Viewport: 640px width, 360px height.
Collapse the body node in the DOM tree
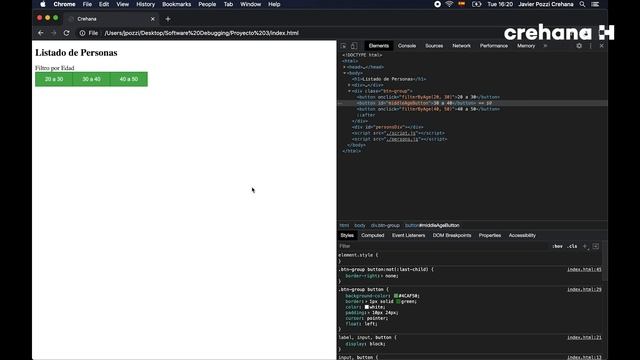pos(344,73)
